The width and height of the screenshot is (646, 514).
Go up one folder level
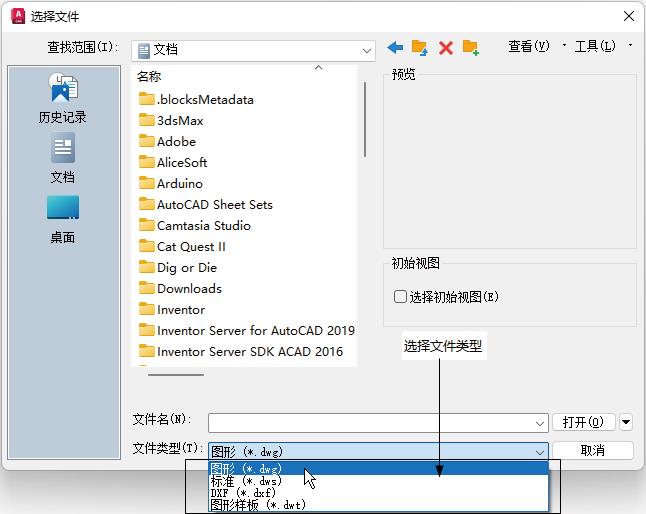pyautogui.click(x=420, y=47)
